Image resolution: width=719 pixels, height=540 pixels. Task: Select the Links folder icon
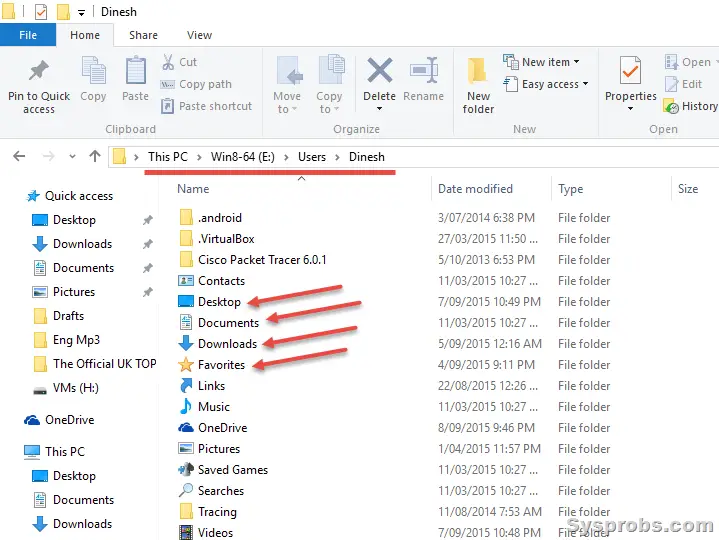coord(186,386)
